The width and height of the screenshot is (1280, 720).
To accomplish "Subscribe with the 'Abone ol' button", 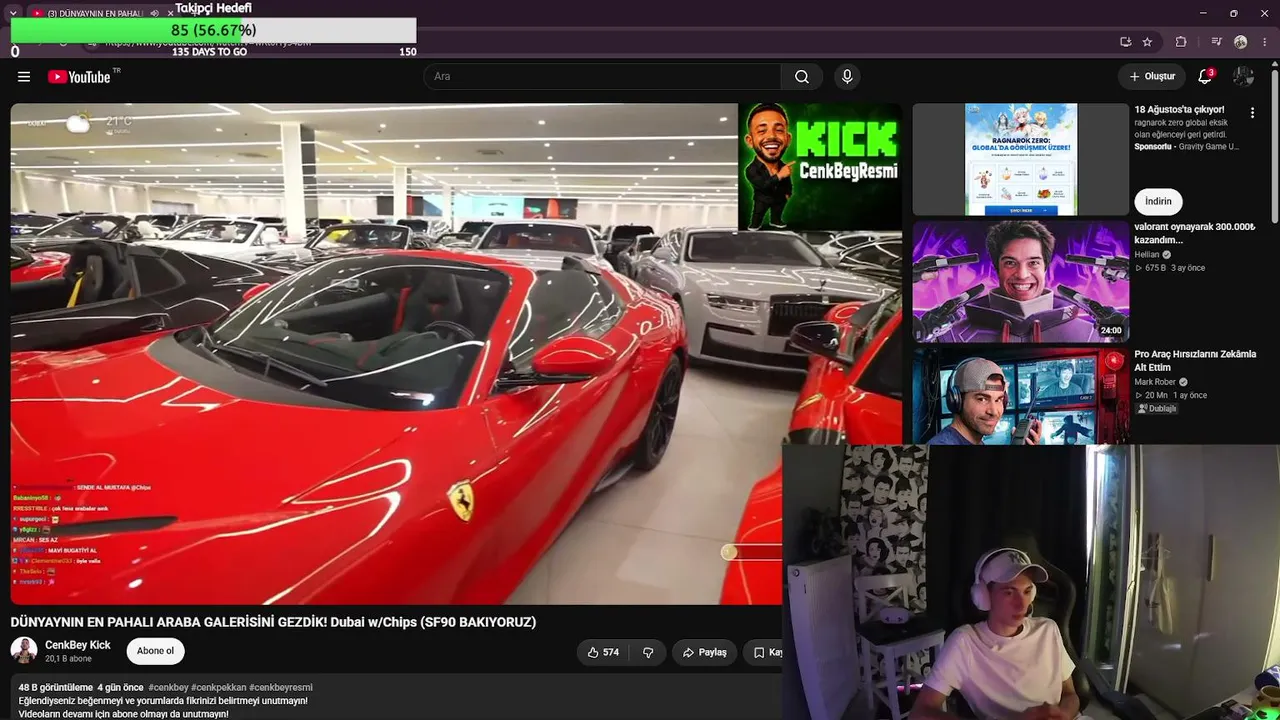I will [155, 651].
